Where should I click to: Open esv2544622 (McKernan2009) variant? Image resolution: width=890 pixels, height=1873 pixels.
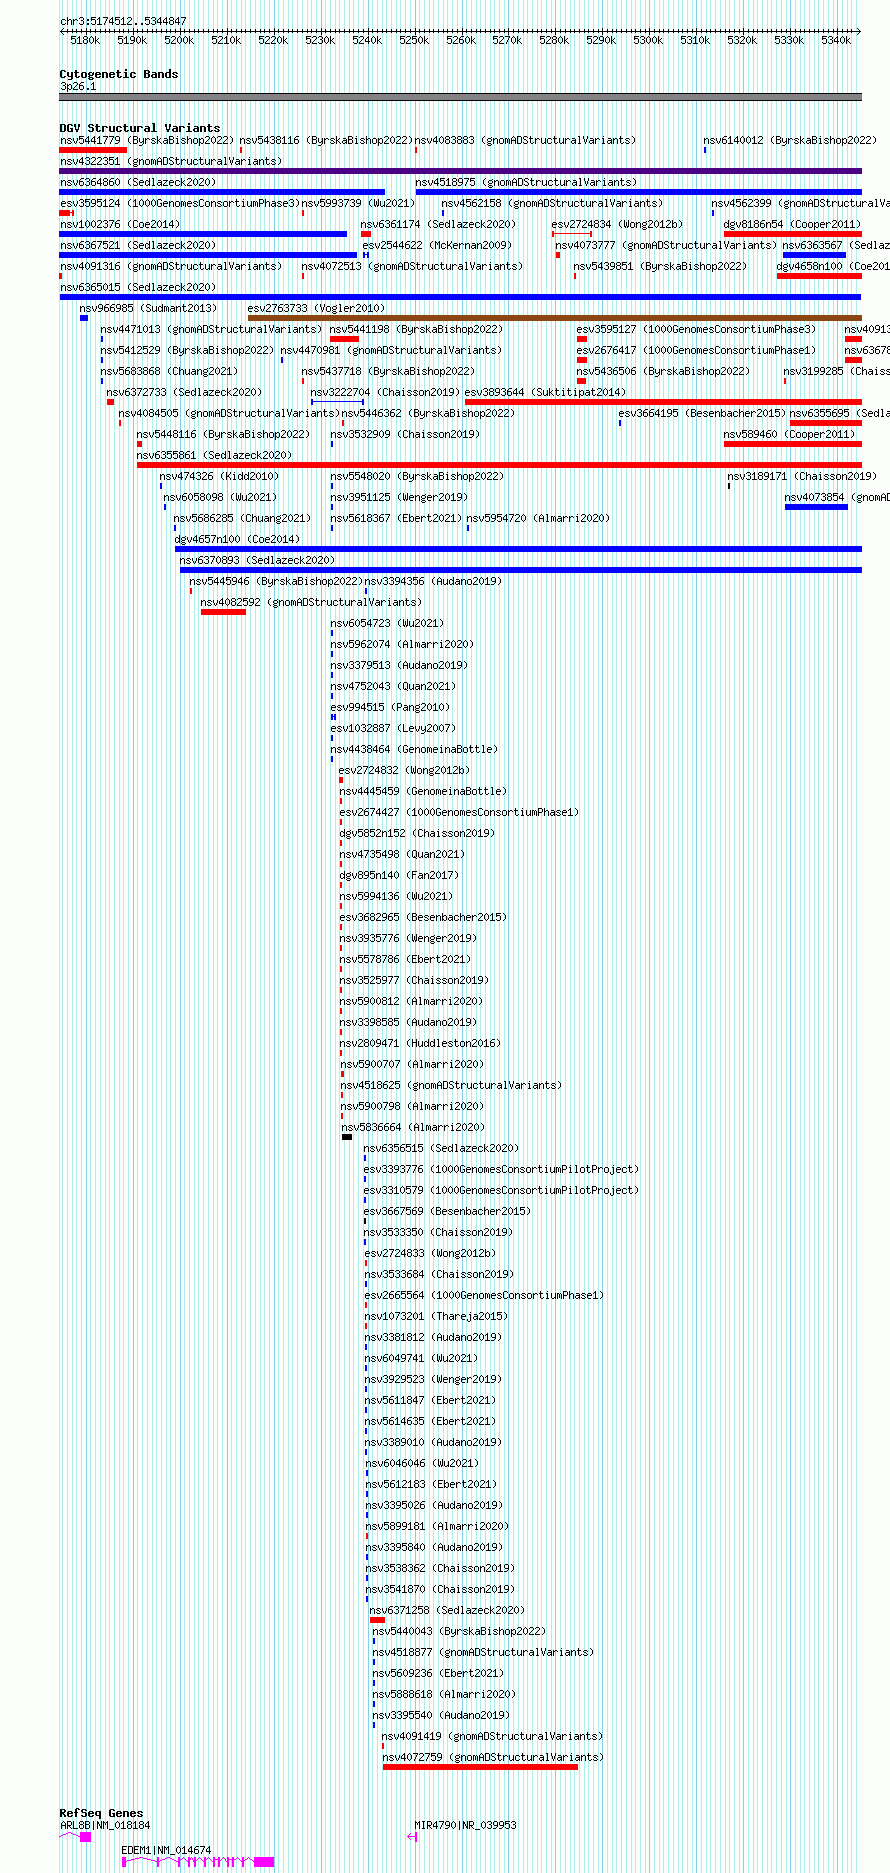coord(437,246)
